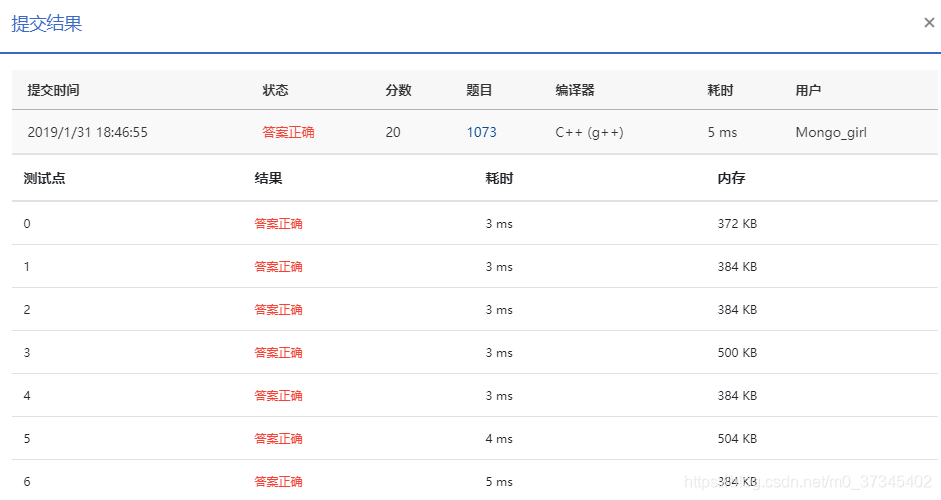Click test point number 1

coord(27,267)
